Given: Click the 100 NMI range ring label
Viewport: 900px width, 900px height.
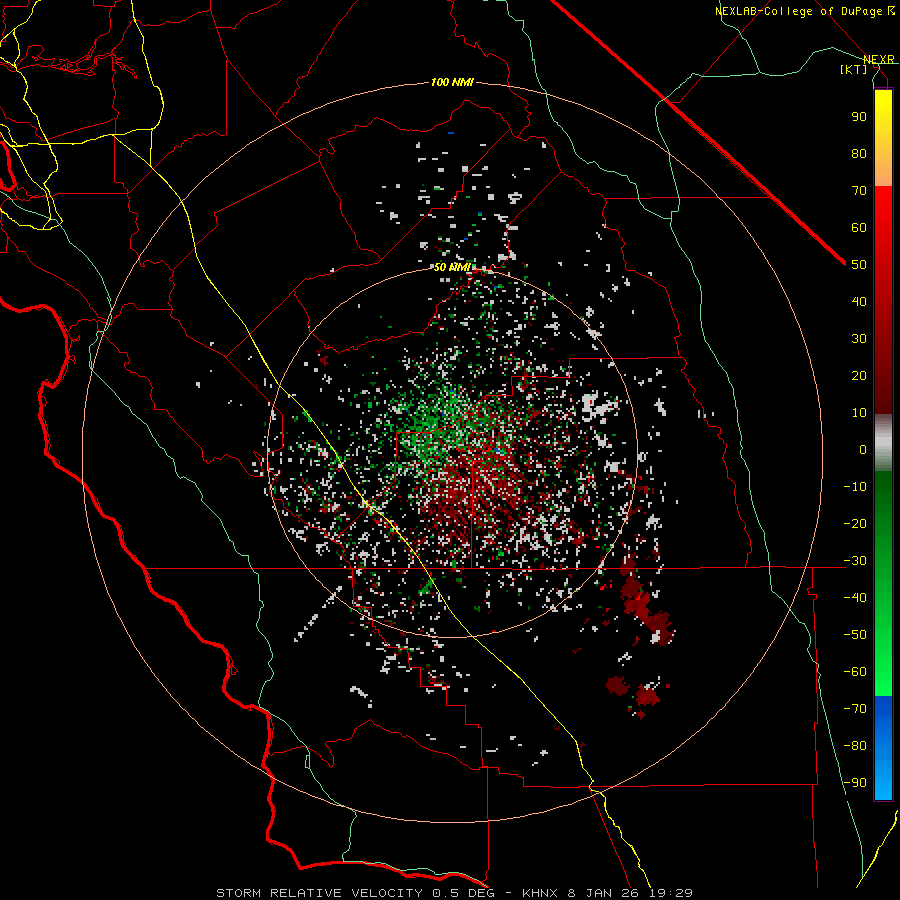Looking at the screenshot, I should pyautogui.click(x=452, y=83).
